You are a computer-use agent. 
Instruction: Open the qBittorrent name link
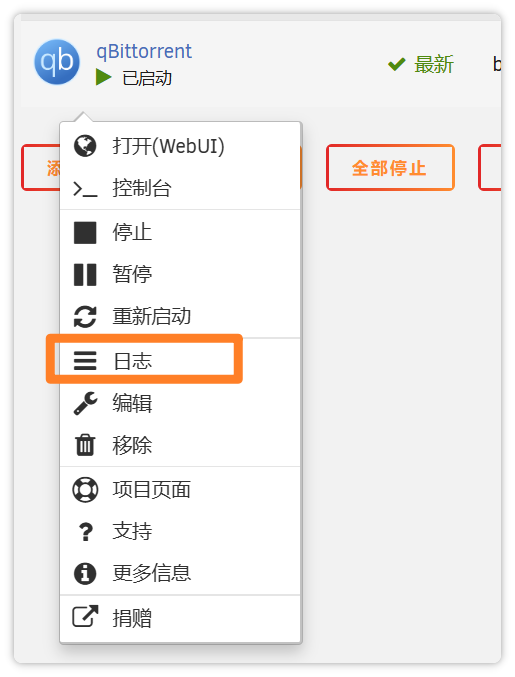tap(144, 51)
